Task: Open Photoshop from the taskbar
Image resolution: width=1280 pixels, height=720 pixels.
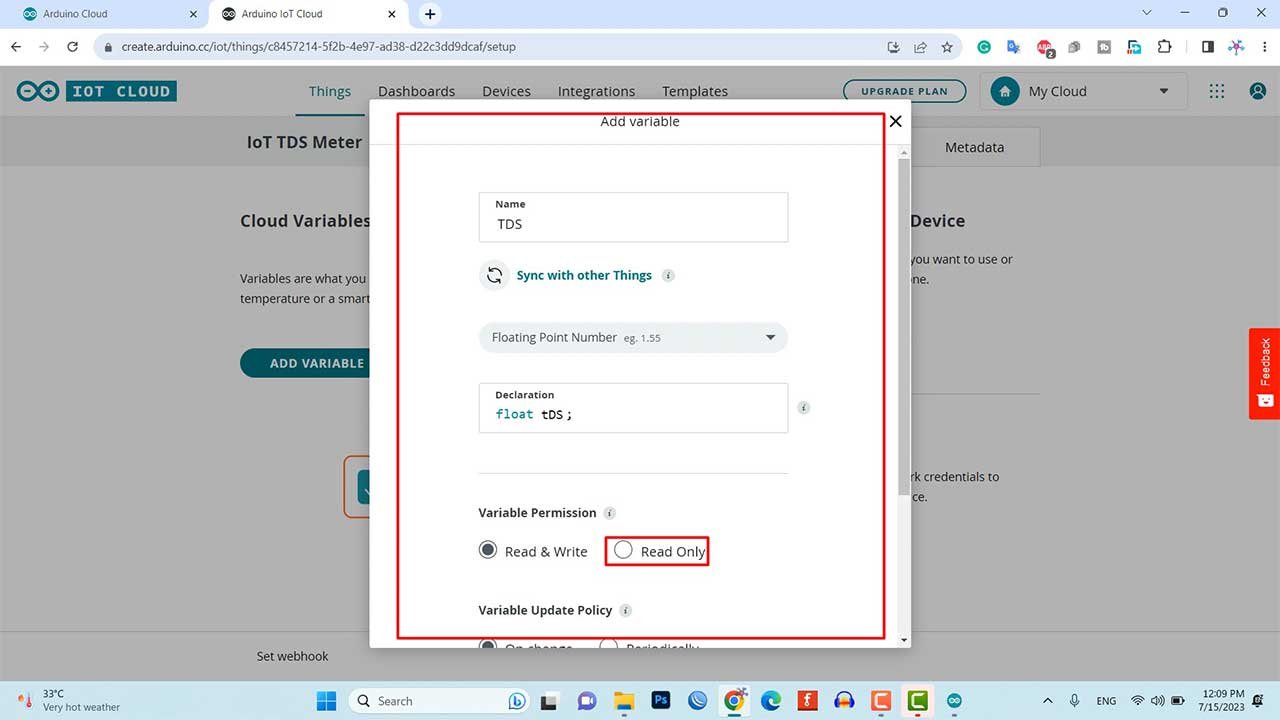Action: pos(660,701)
